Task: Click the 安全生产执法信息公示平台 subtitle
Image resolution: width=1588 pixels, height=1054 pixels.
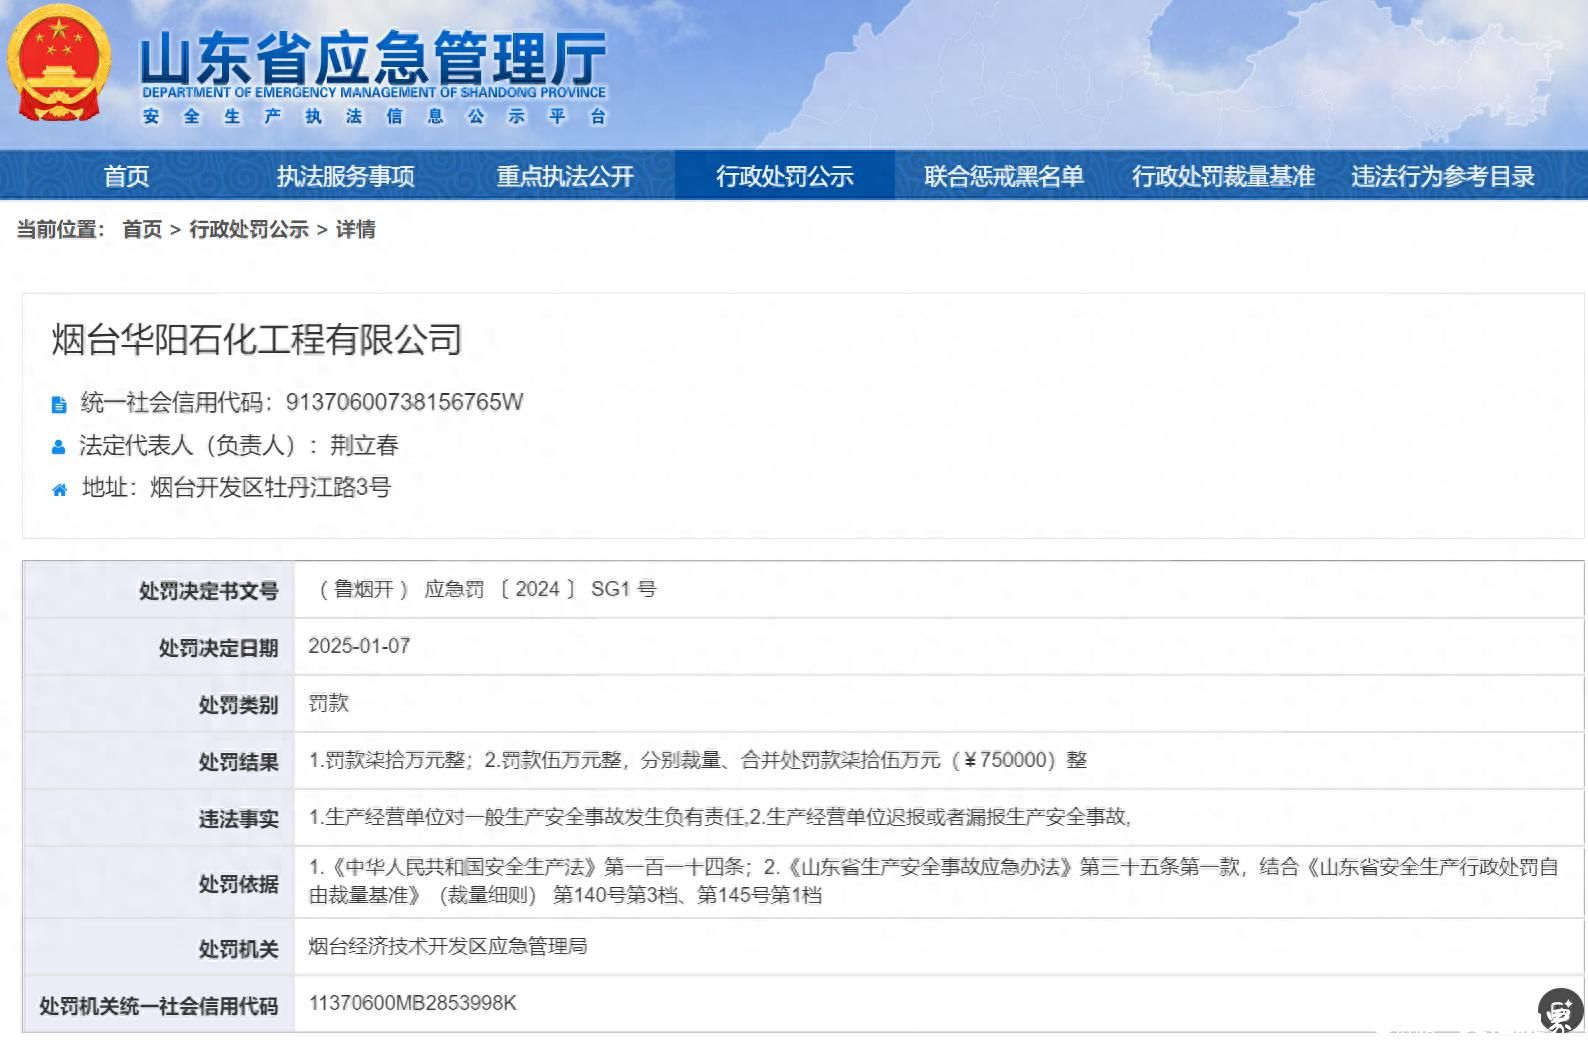Action: [374, 116]
